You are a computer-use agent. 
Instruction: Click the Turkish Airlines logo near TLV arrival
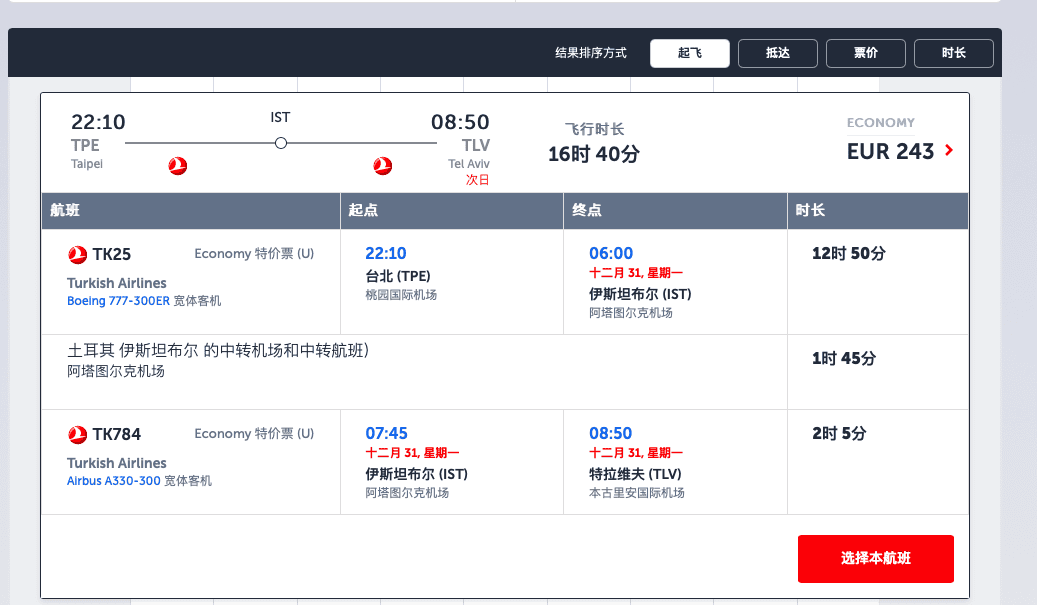pos(382,165)
